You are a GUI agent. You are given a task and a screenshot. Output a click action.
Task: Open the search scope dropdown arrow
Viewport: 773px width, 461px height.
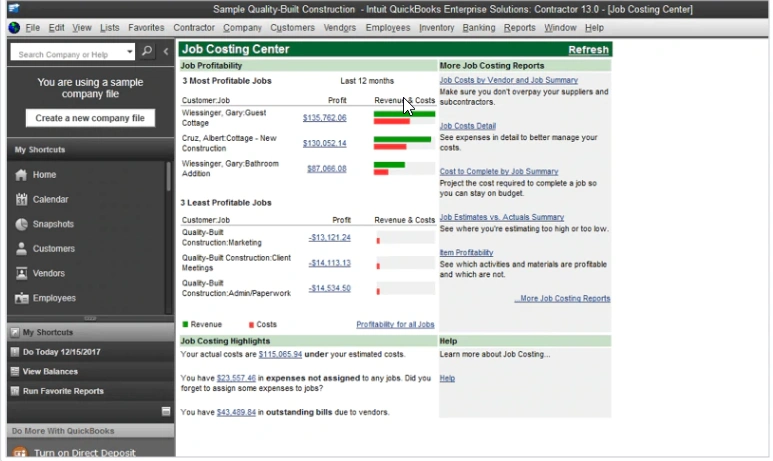(129, 51)
